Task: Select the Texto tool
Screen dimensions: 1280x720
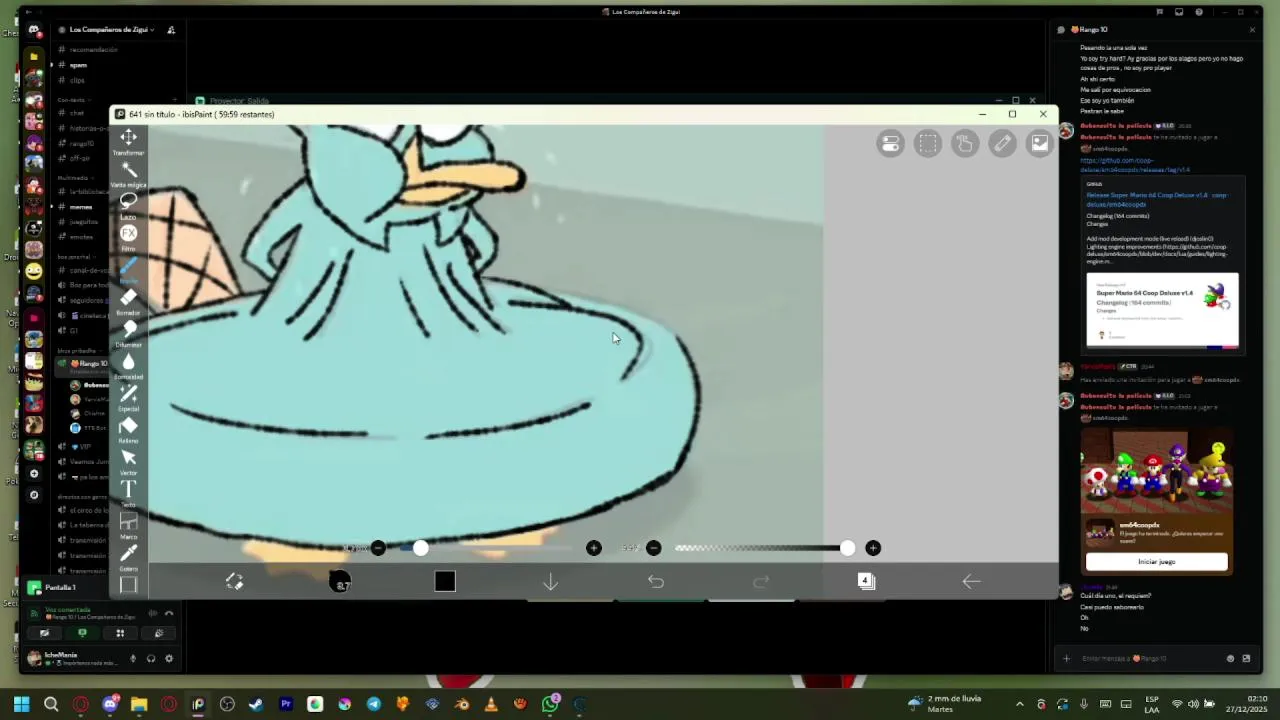Action: [x=128, y=491]
